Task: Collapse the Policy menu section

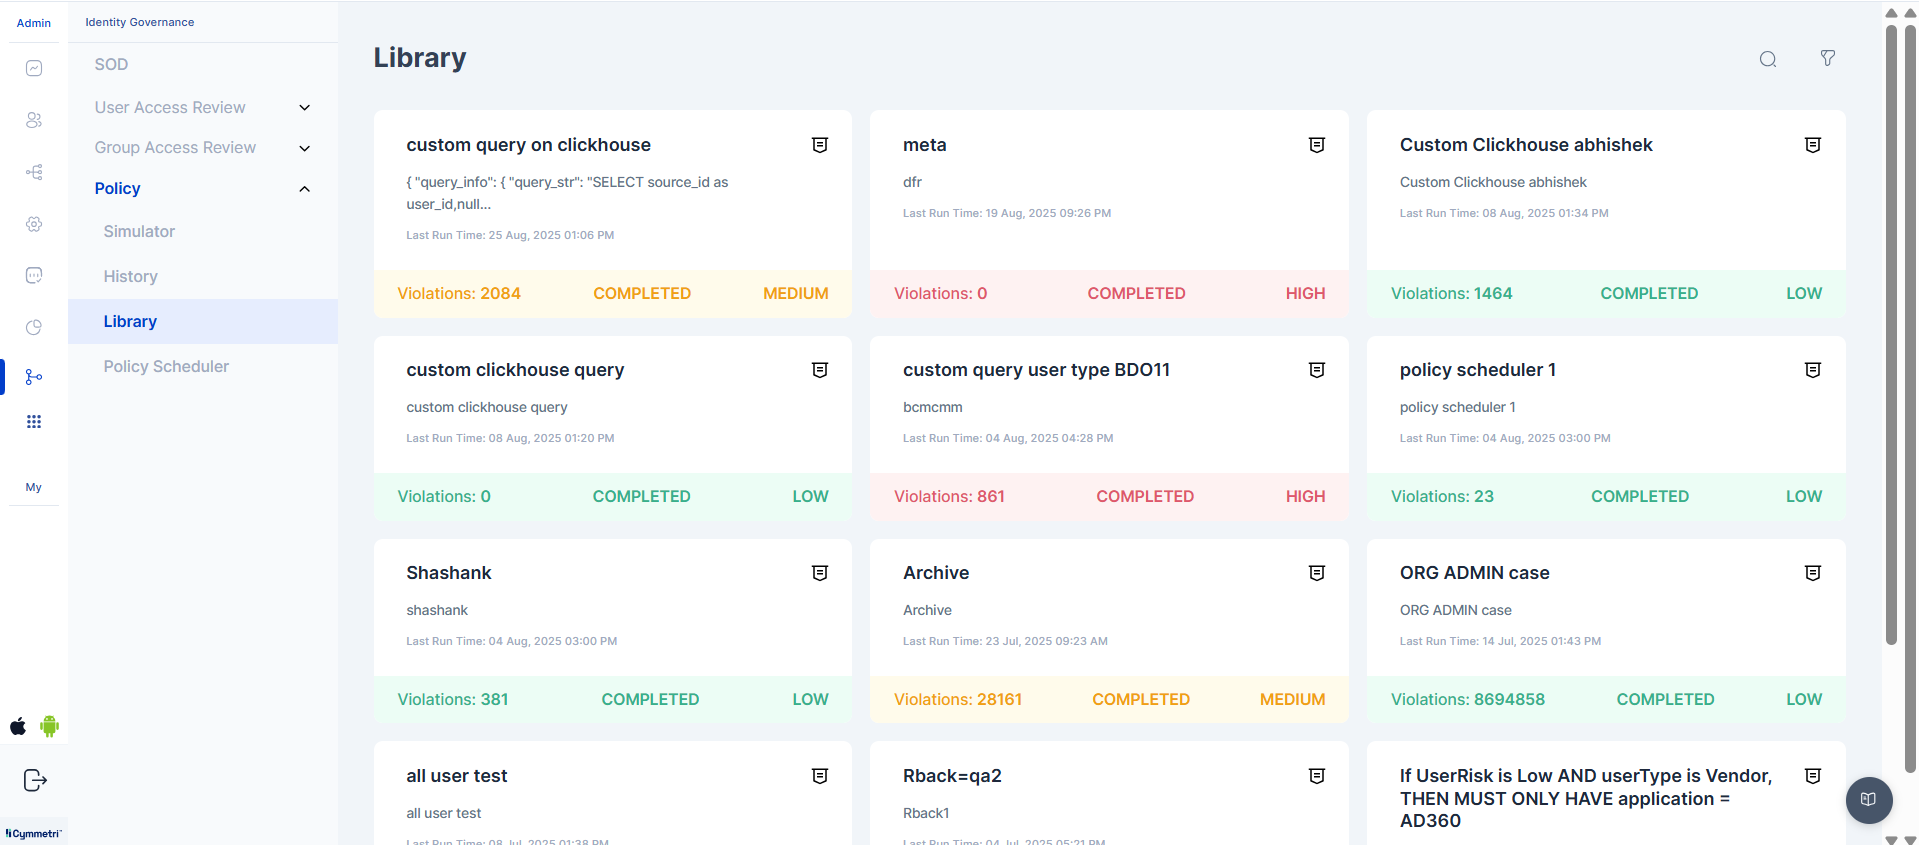Action: (x=304, y=189)
